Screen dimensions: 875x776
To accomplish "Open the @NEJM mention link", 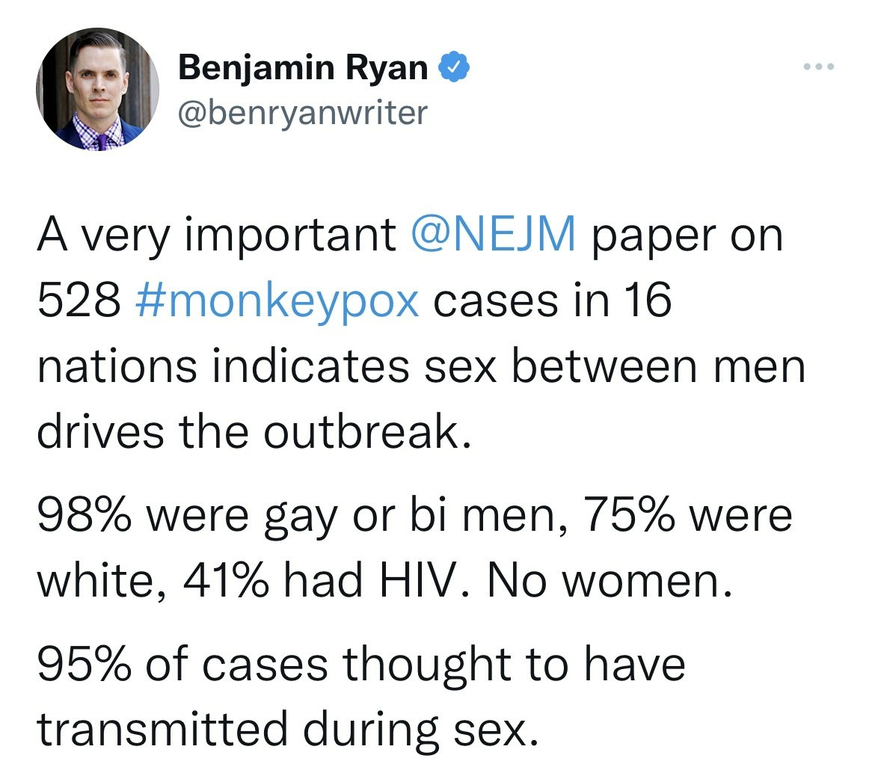I will coord(493,237).
